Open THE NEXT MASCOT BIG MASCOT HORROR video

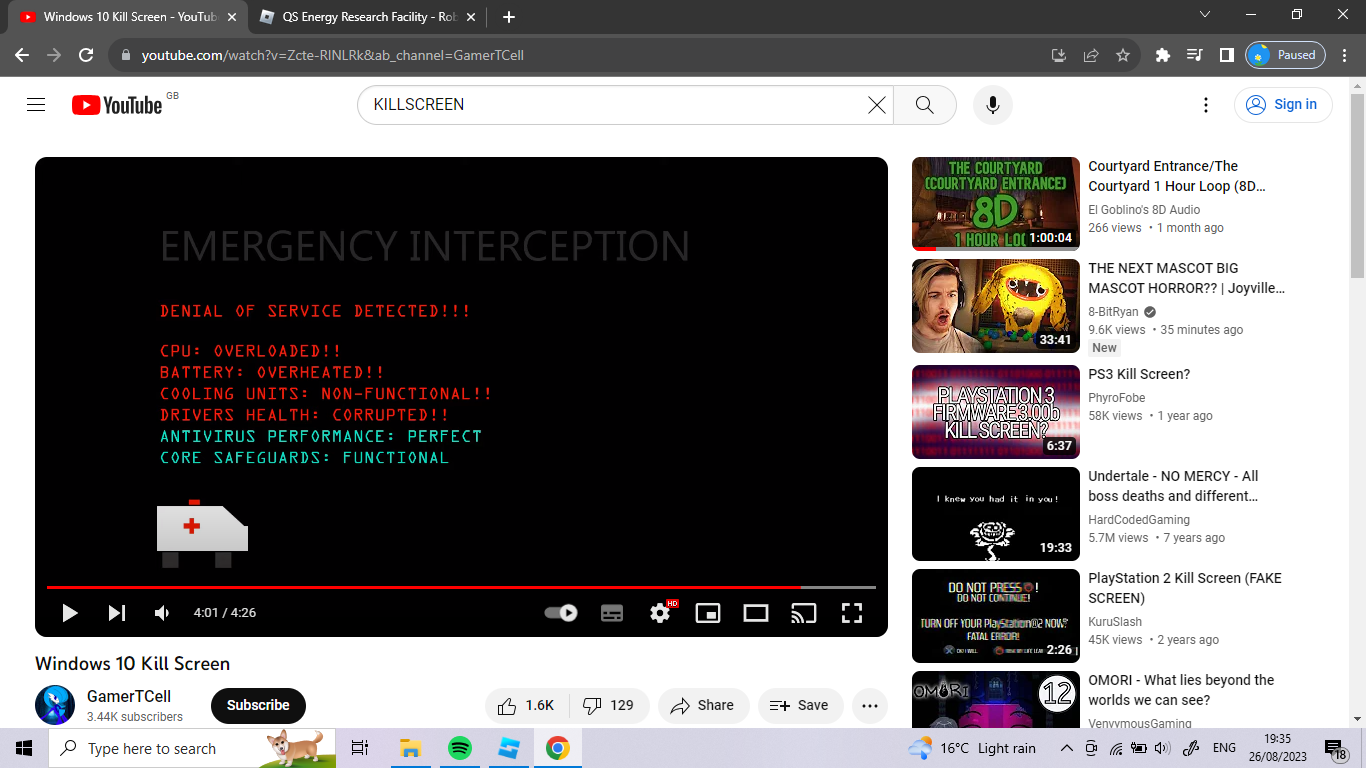(1186, 278)
